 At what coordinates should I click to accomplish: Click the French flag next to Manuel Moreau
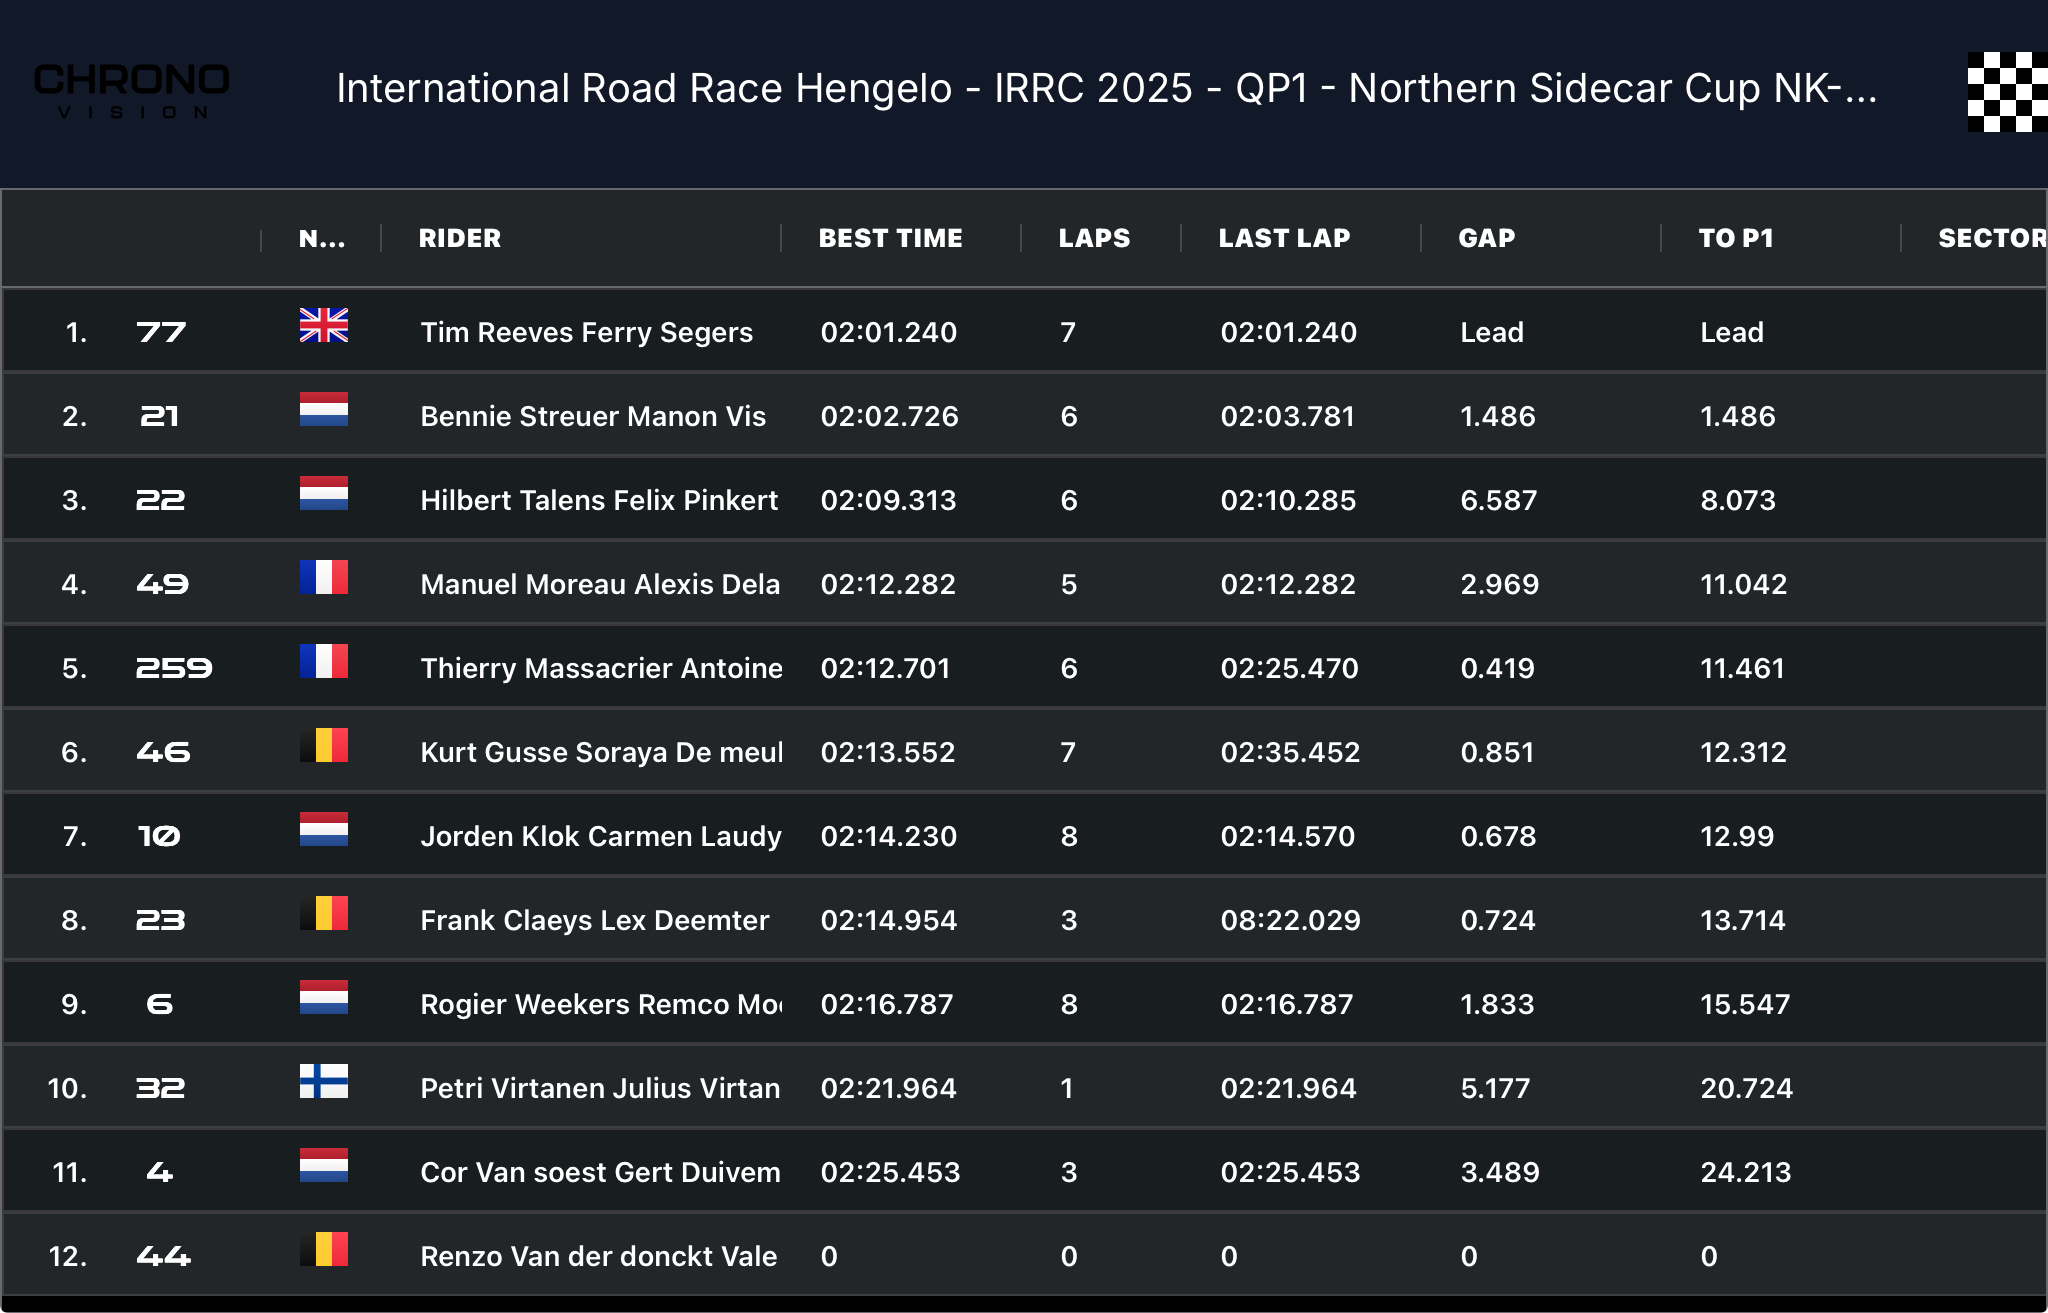click(323, 578)
